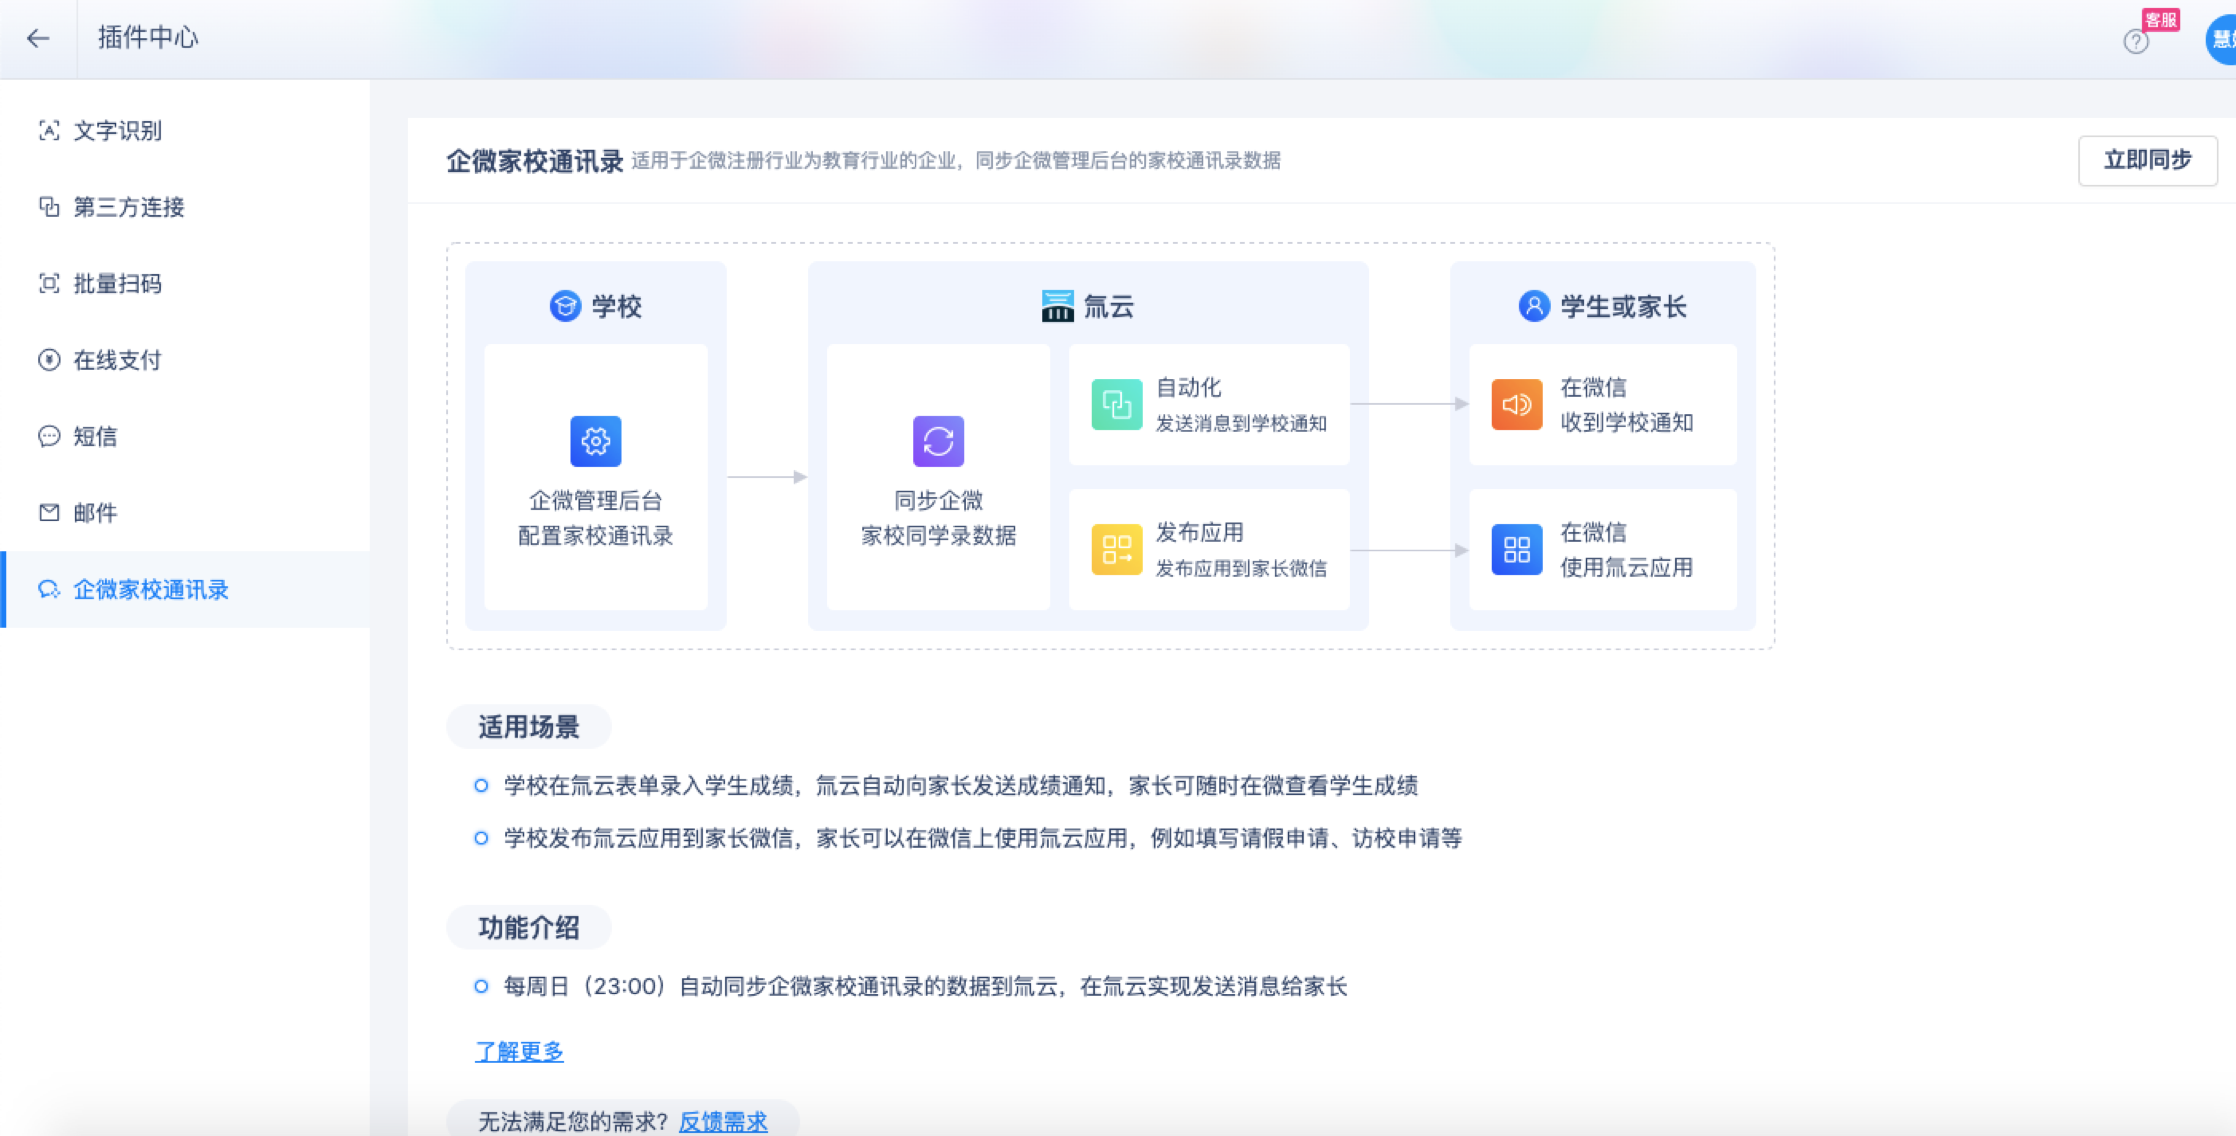Open the help question mark icon
This screenshot has width=2236, height=1136.
[x=2136, y=42]
